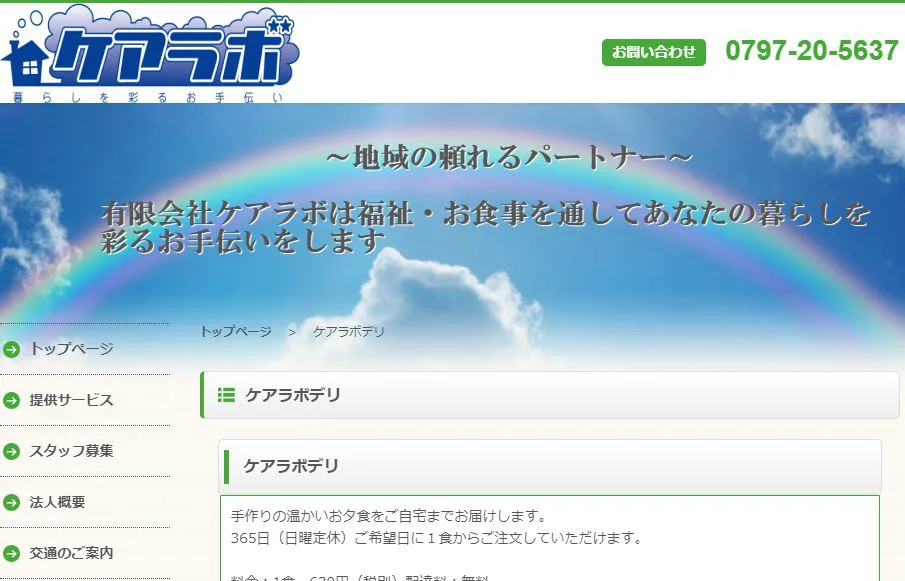This screenshot has height=581, width=905.
Task: Click the トップページ breadcrumb link
Action: click(x=236, y=332)
